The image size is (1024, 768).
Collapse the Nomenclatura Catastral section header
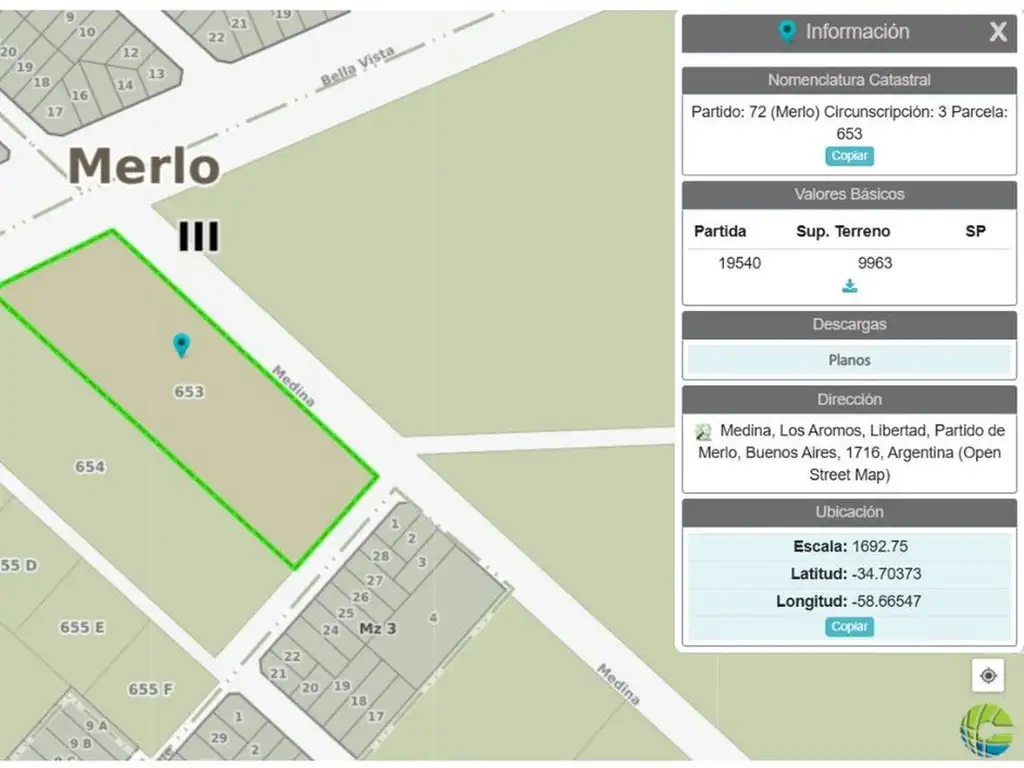point(849,80)
